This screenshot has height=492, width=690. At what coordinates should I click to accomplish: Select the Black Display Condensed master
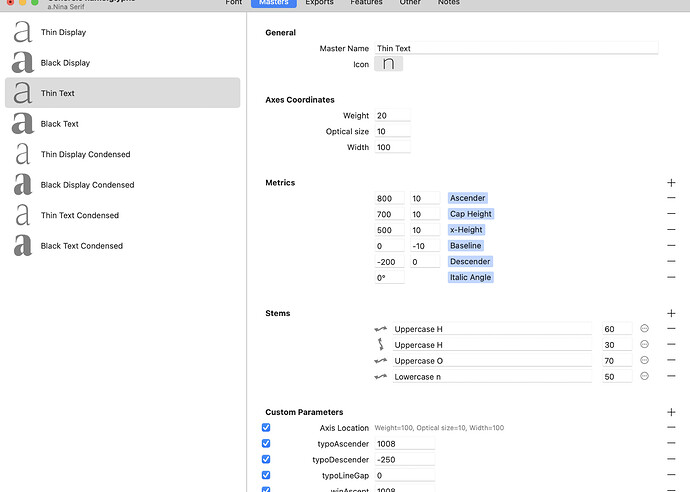point(122,185)
